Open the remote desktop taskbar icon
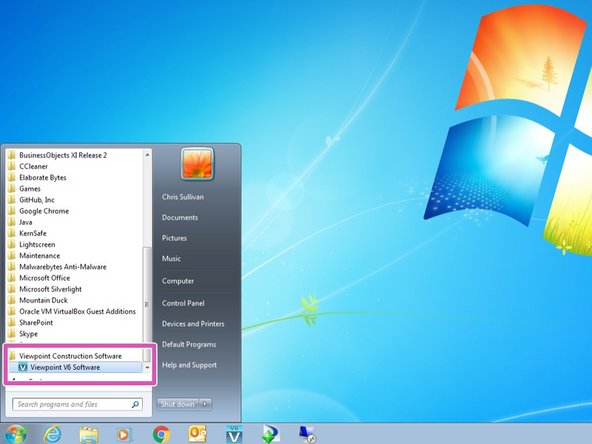Screen dimensions: 592x444 click(x=307, y=434)
